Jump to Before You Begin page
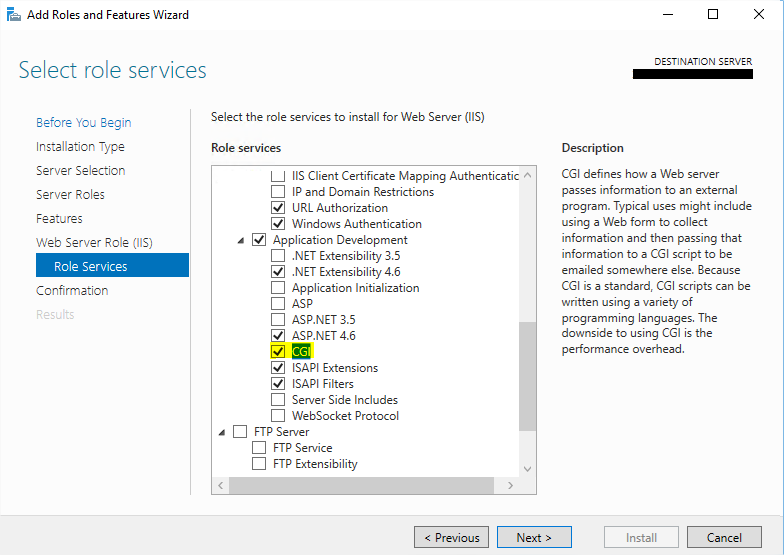The height and width of the screenshot is (555, 784). point(83,123)
